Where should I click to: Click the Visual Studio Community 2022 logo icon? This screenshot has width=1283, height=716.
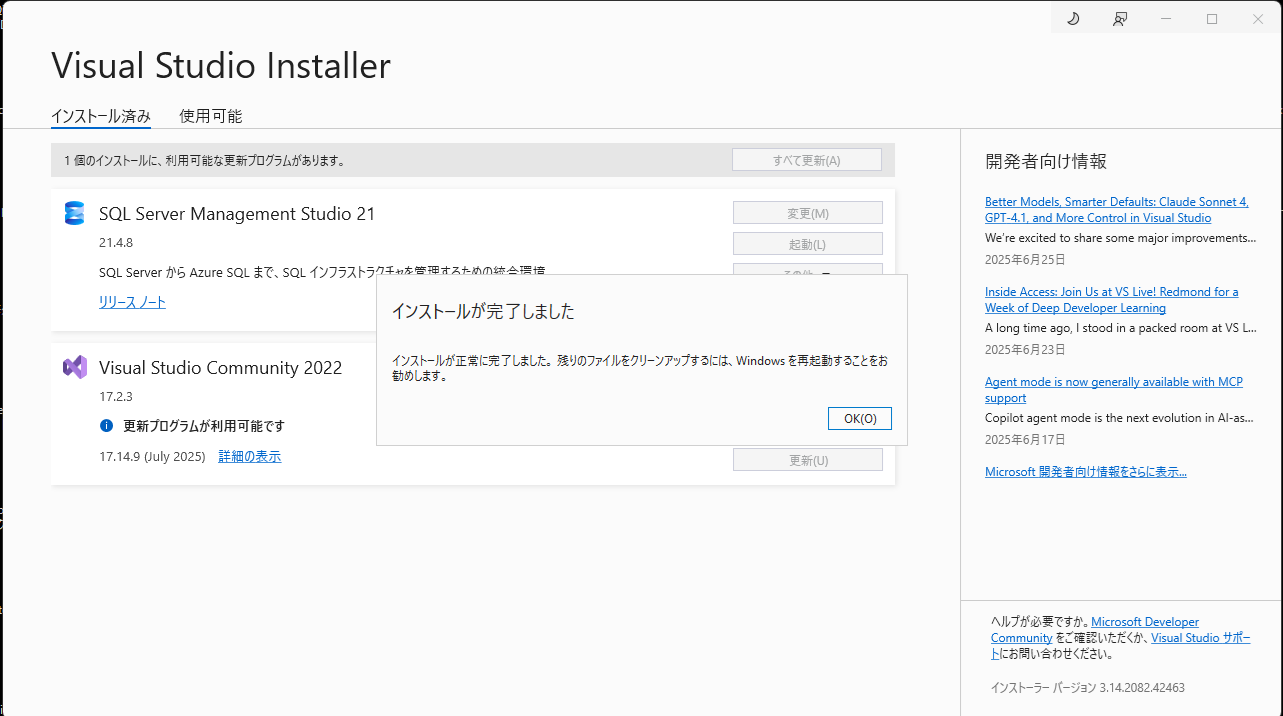click(x=74, y=368)
